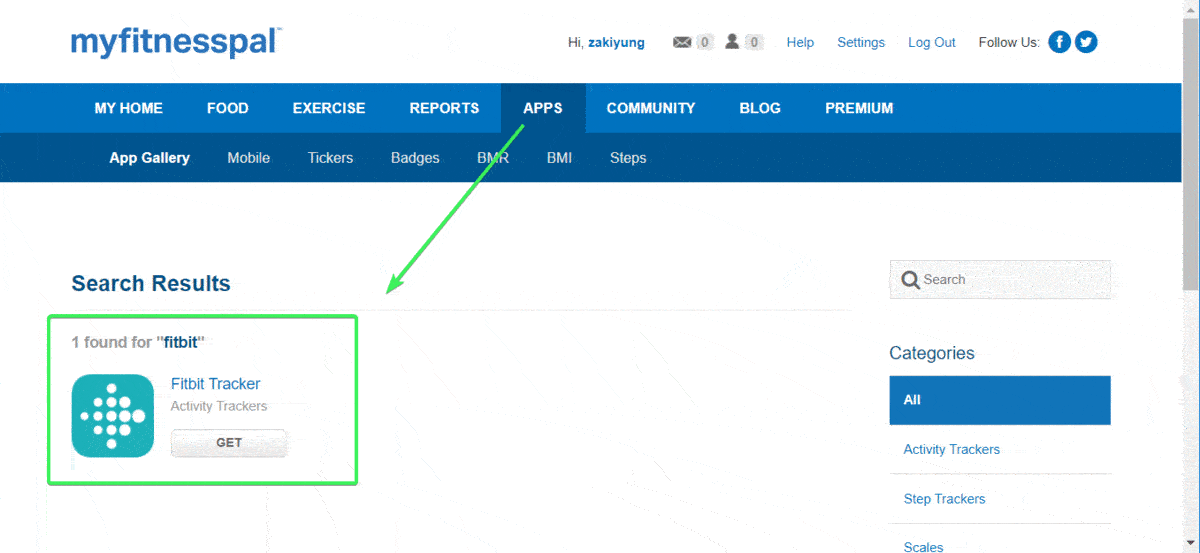Click the '1 found for "fitbit"' text
Screen dimensions: 1200x553
(x=138, y=342)
